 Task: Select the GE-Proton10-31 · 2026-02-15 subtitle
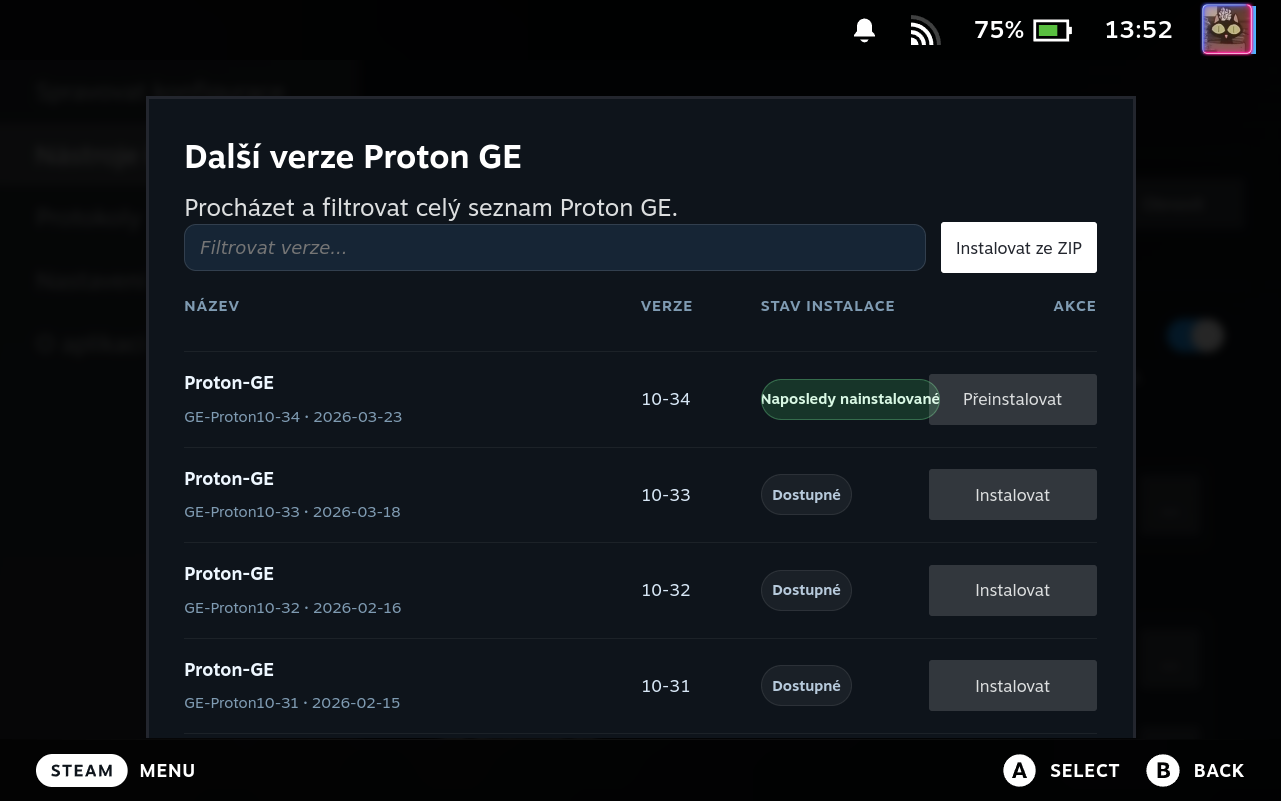tap(292, 703)
